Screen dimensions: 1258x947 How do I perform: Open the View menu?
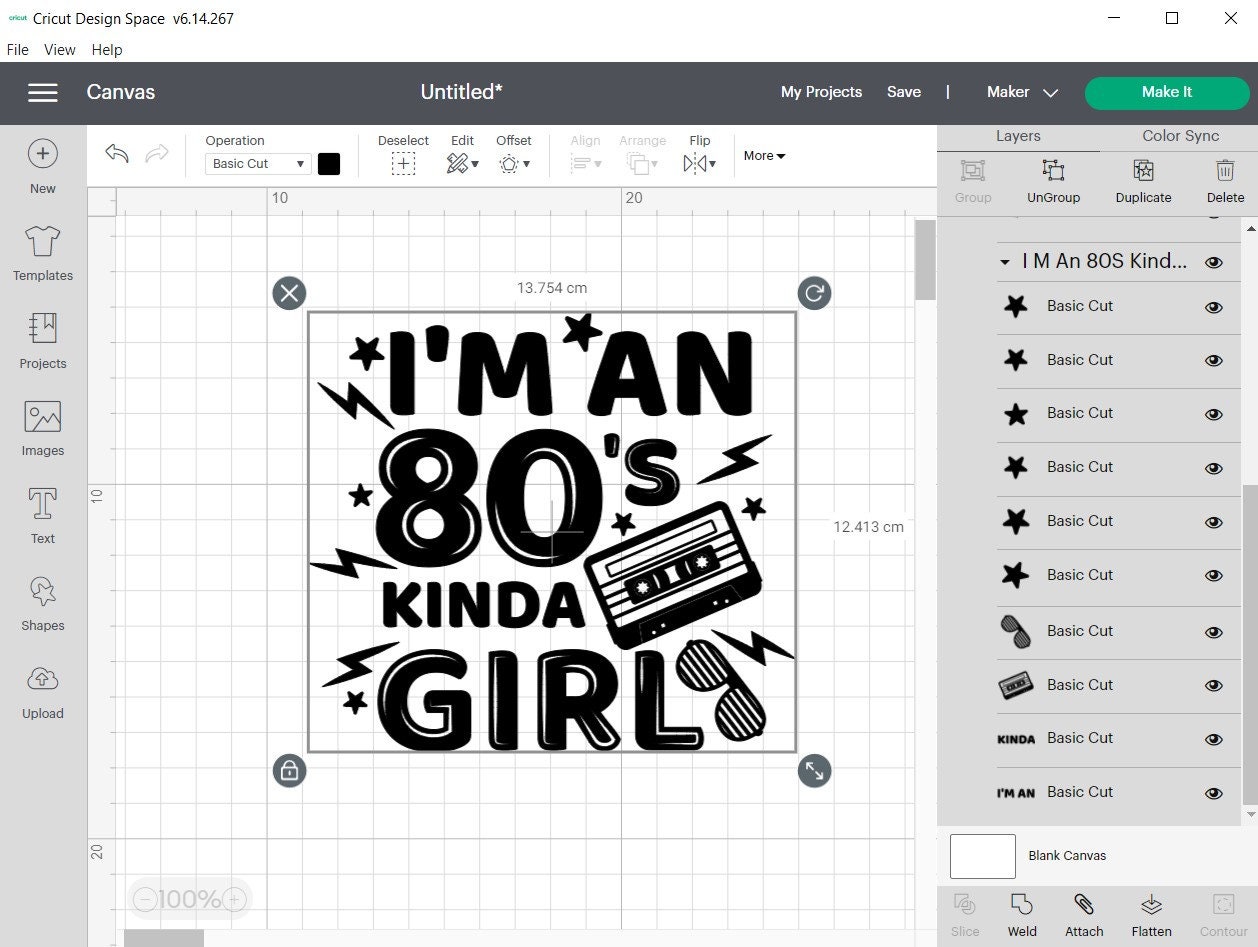[59, 49]
